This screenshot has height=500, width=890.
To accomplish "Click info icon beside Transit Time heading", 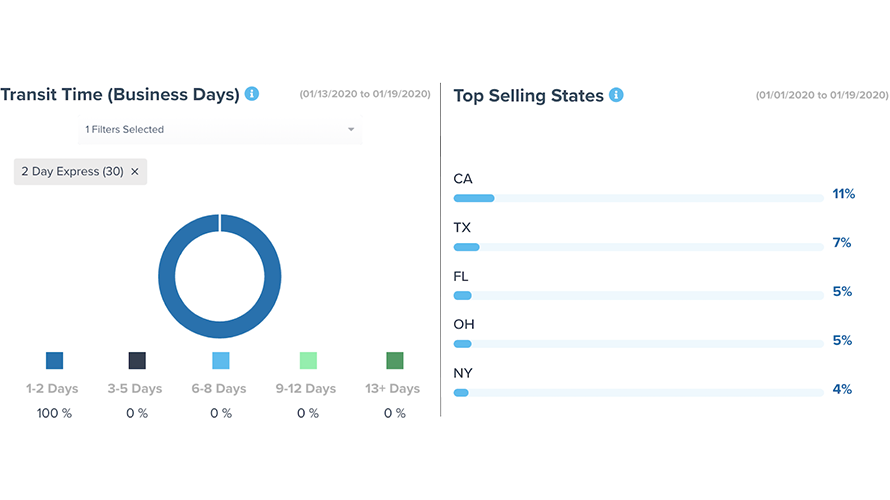I will coord(252,94).
